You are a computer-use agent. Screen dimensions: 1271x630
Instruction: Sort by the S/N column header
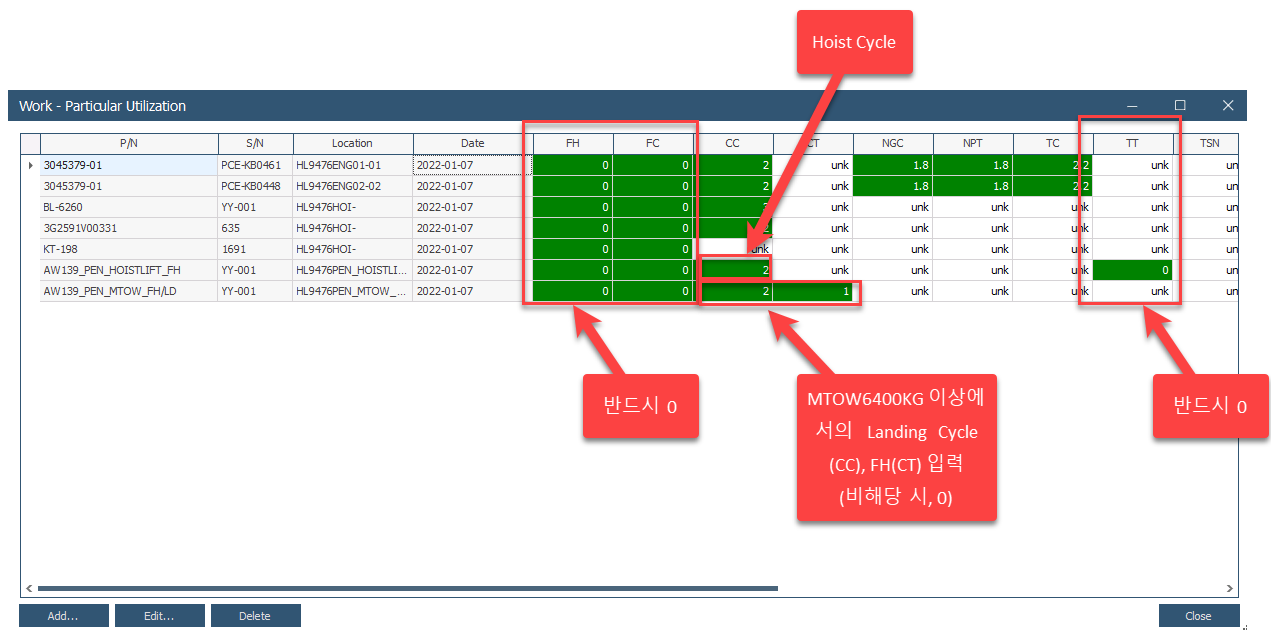pyautogui.click(x=255, y=143)
